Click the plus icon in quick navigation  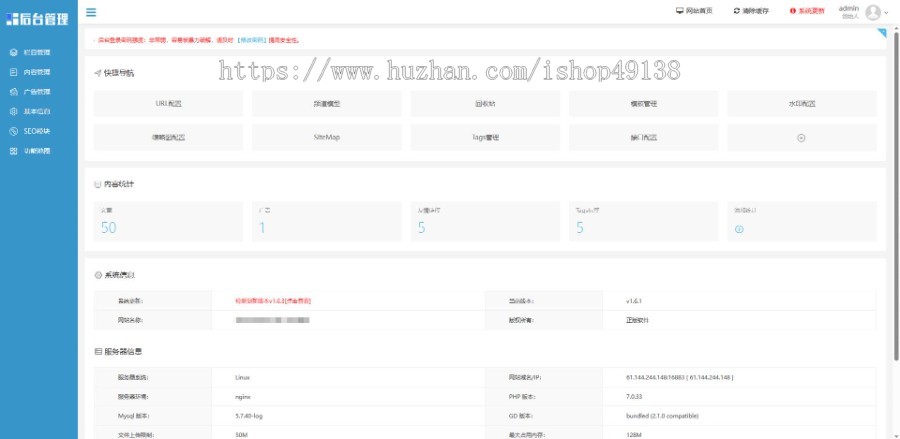tap(802, 138)
